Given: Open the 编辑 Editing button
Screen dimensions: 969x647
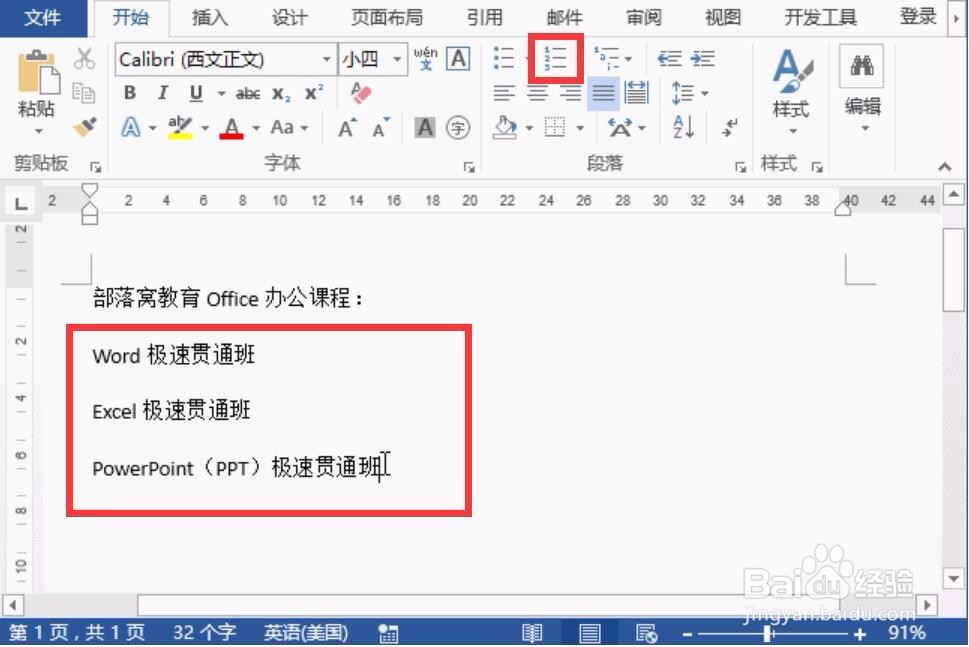Looking at the screenshot, I should click(862, 88).
